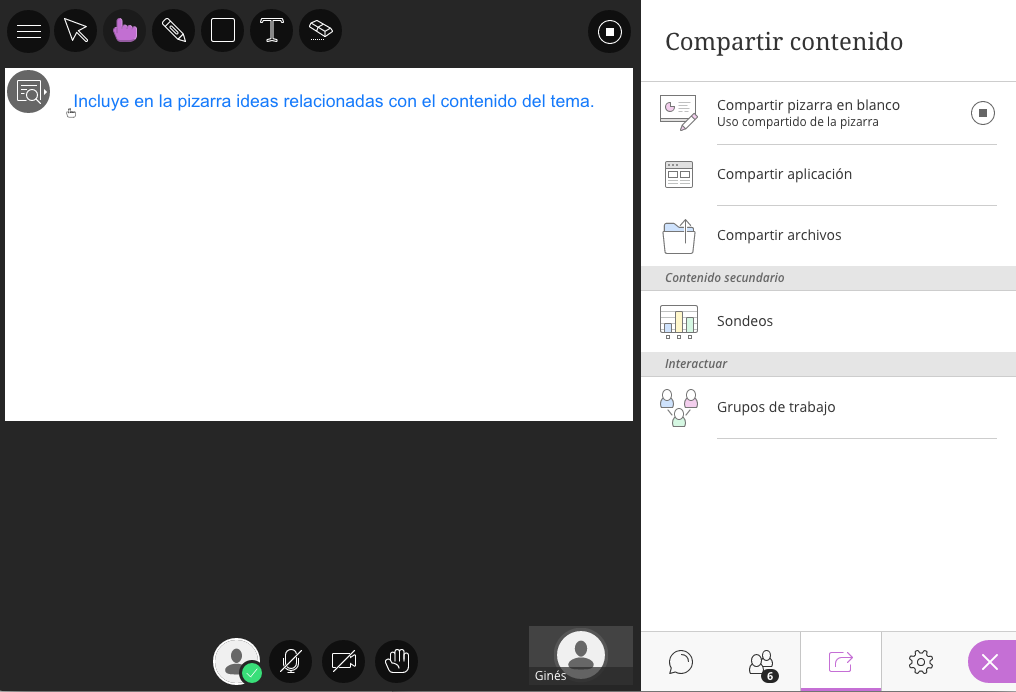This screenshot has height=692, width=1016.
Task: Click the Interactuar section header
Action: [x=828, y=364]
